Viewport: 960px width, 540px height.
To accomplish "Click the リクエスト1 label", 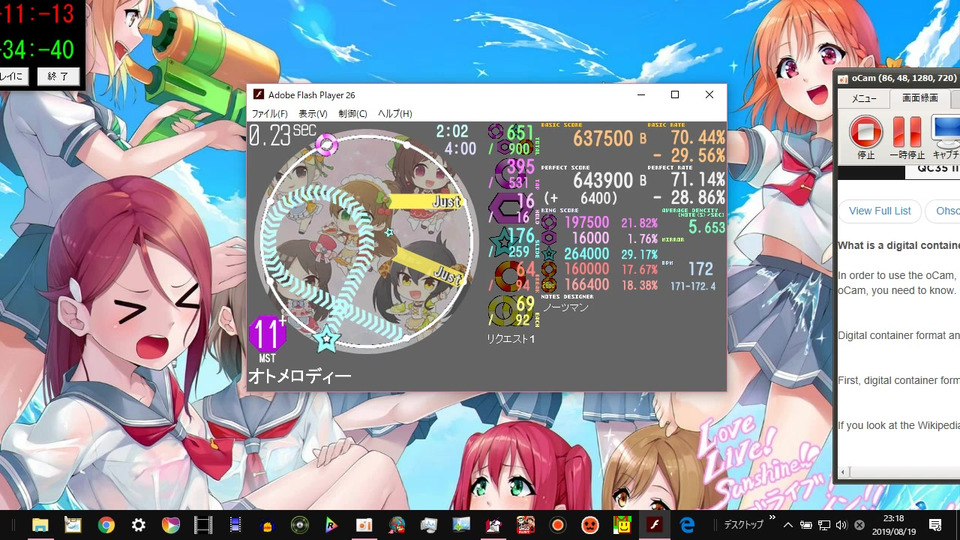I will coord(511,339).
